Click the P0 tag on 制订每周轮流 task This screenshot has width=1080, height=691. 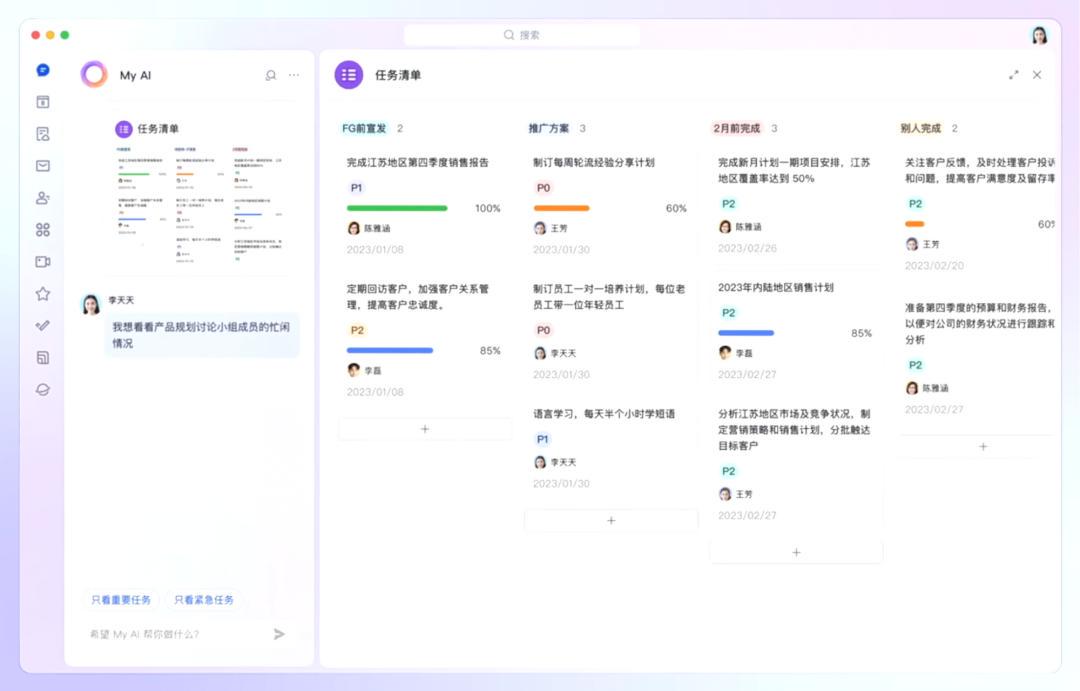(x=543, y=187)
